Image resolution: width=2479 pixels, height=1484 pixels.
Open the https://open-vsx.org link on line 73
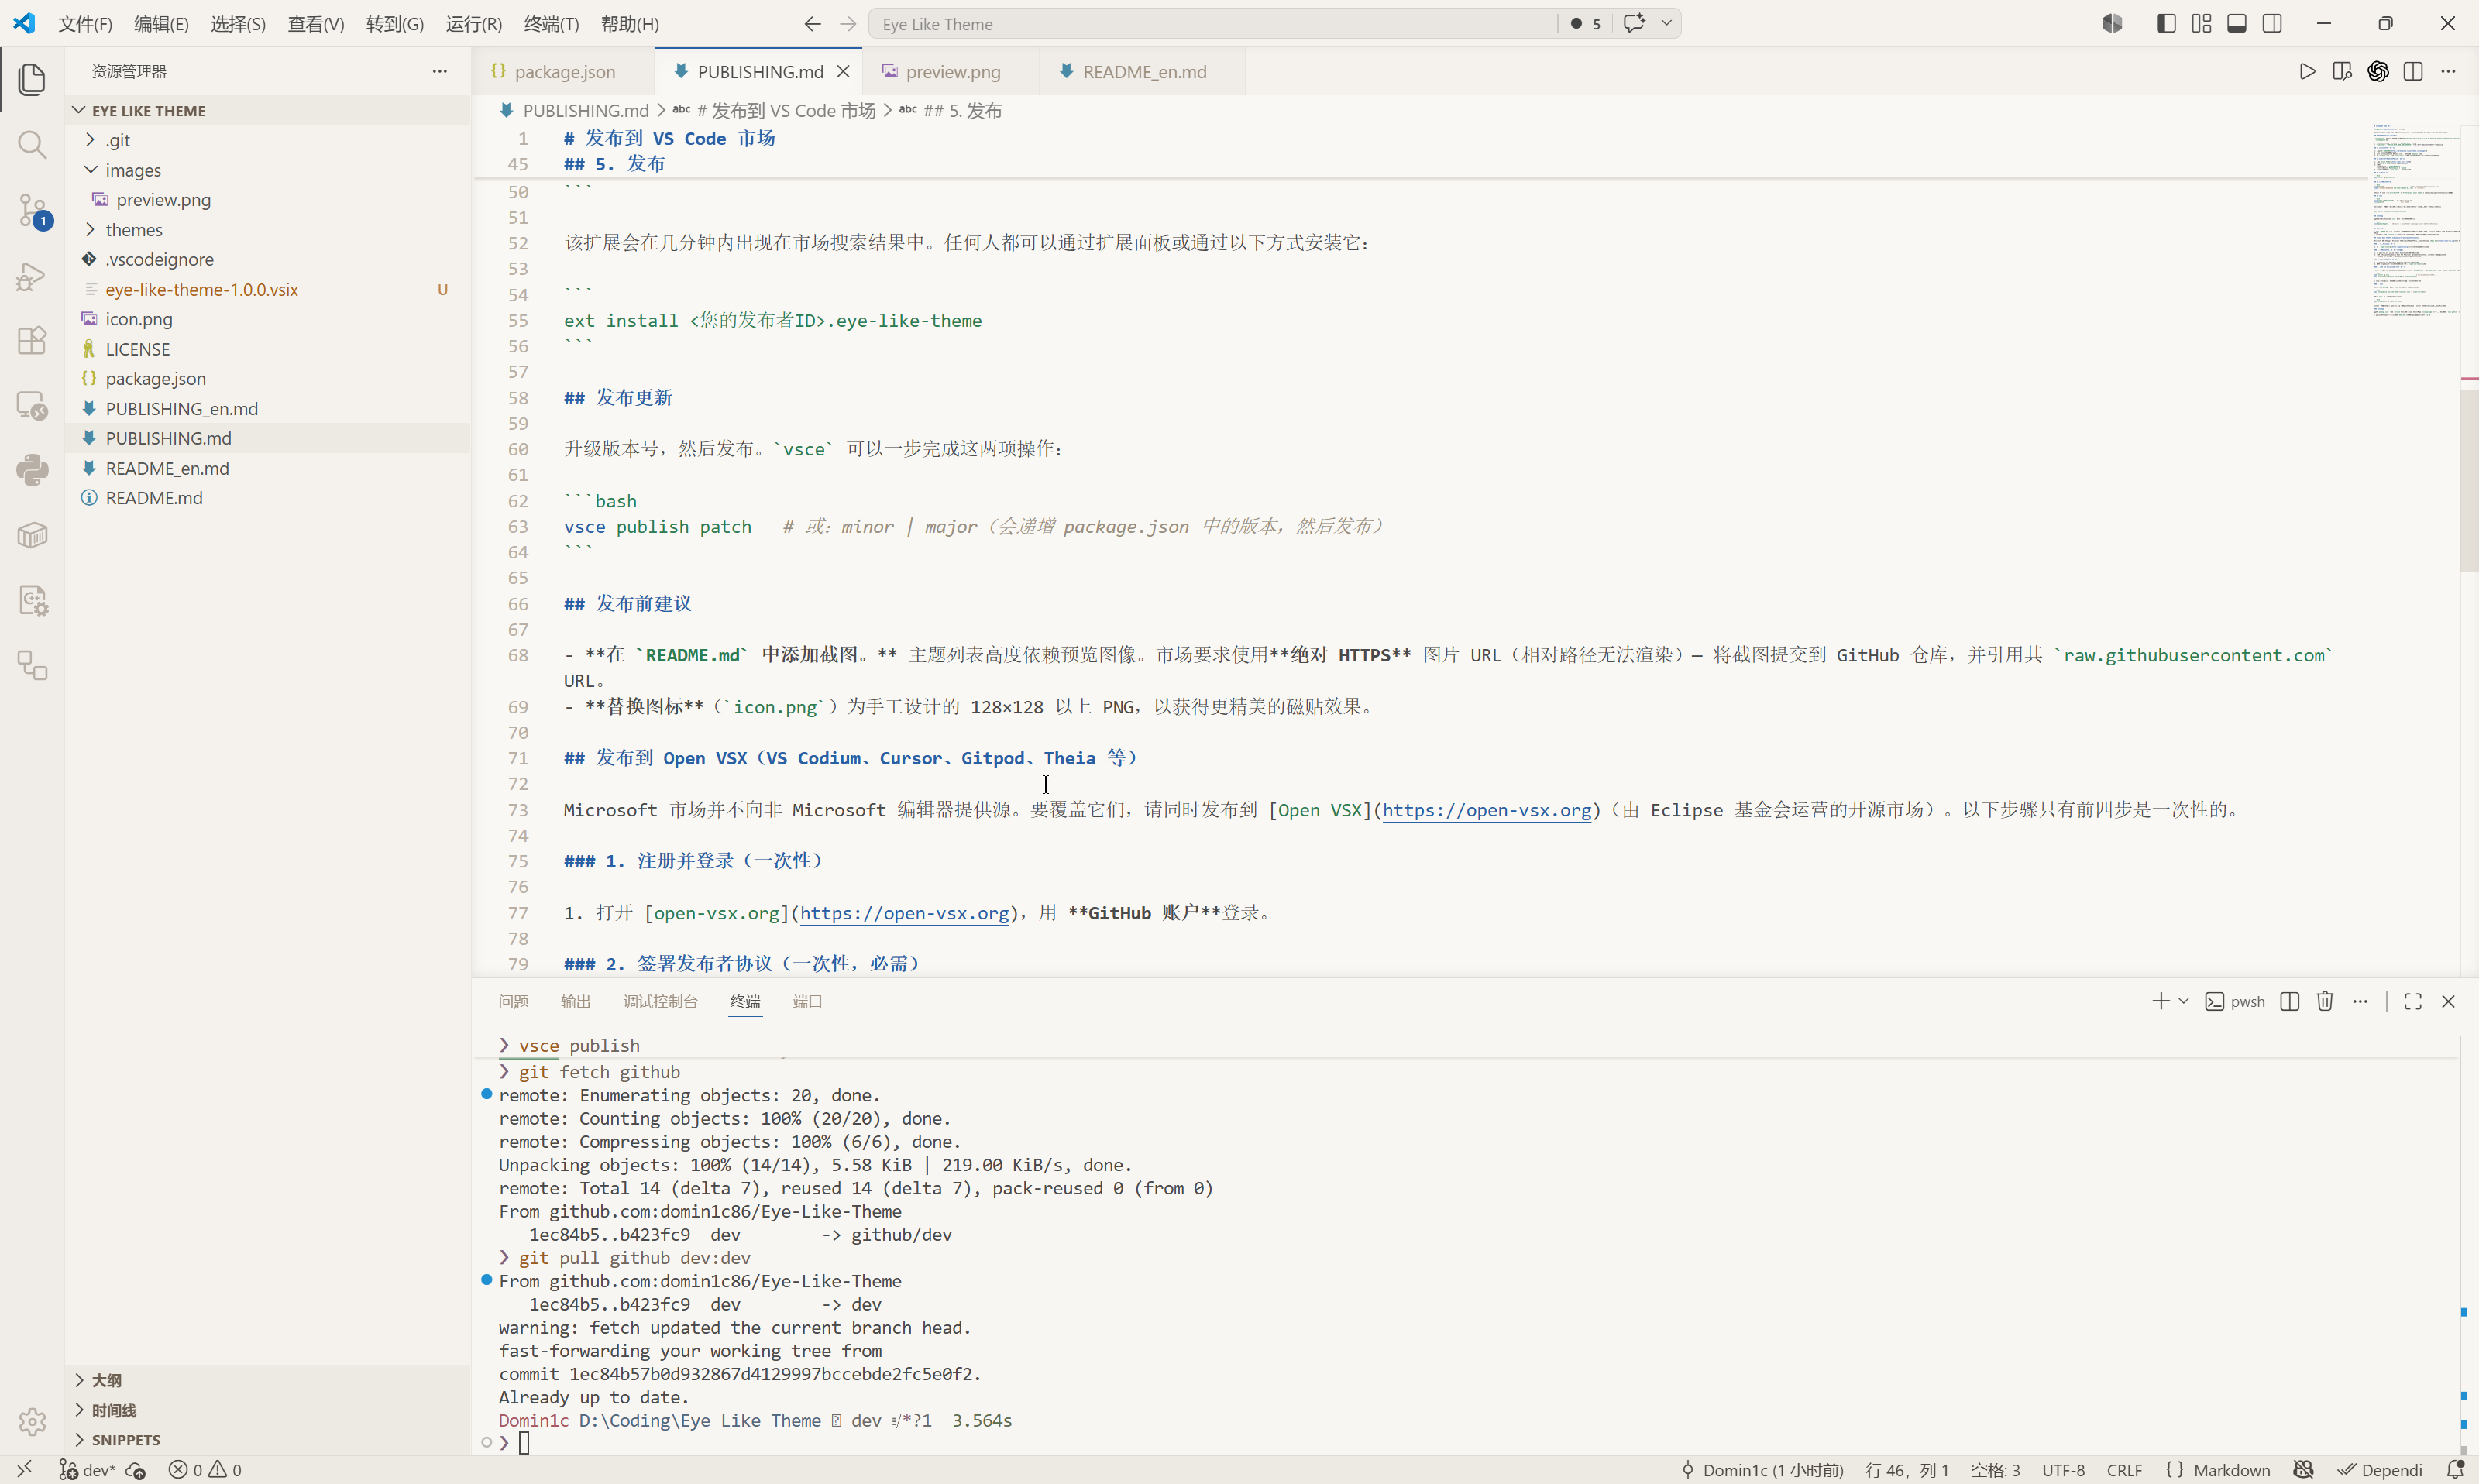coord(1487,810)
